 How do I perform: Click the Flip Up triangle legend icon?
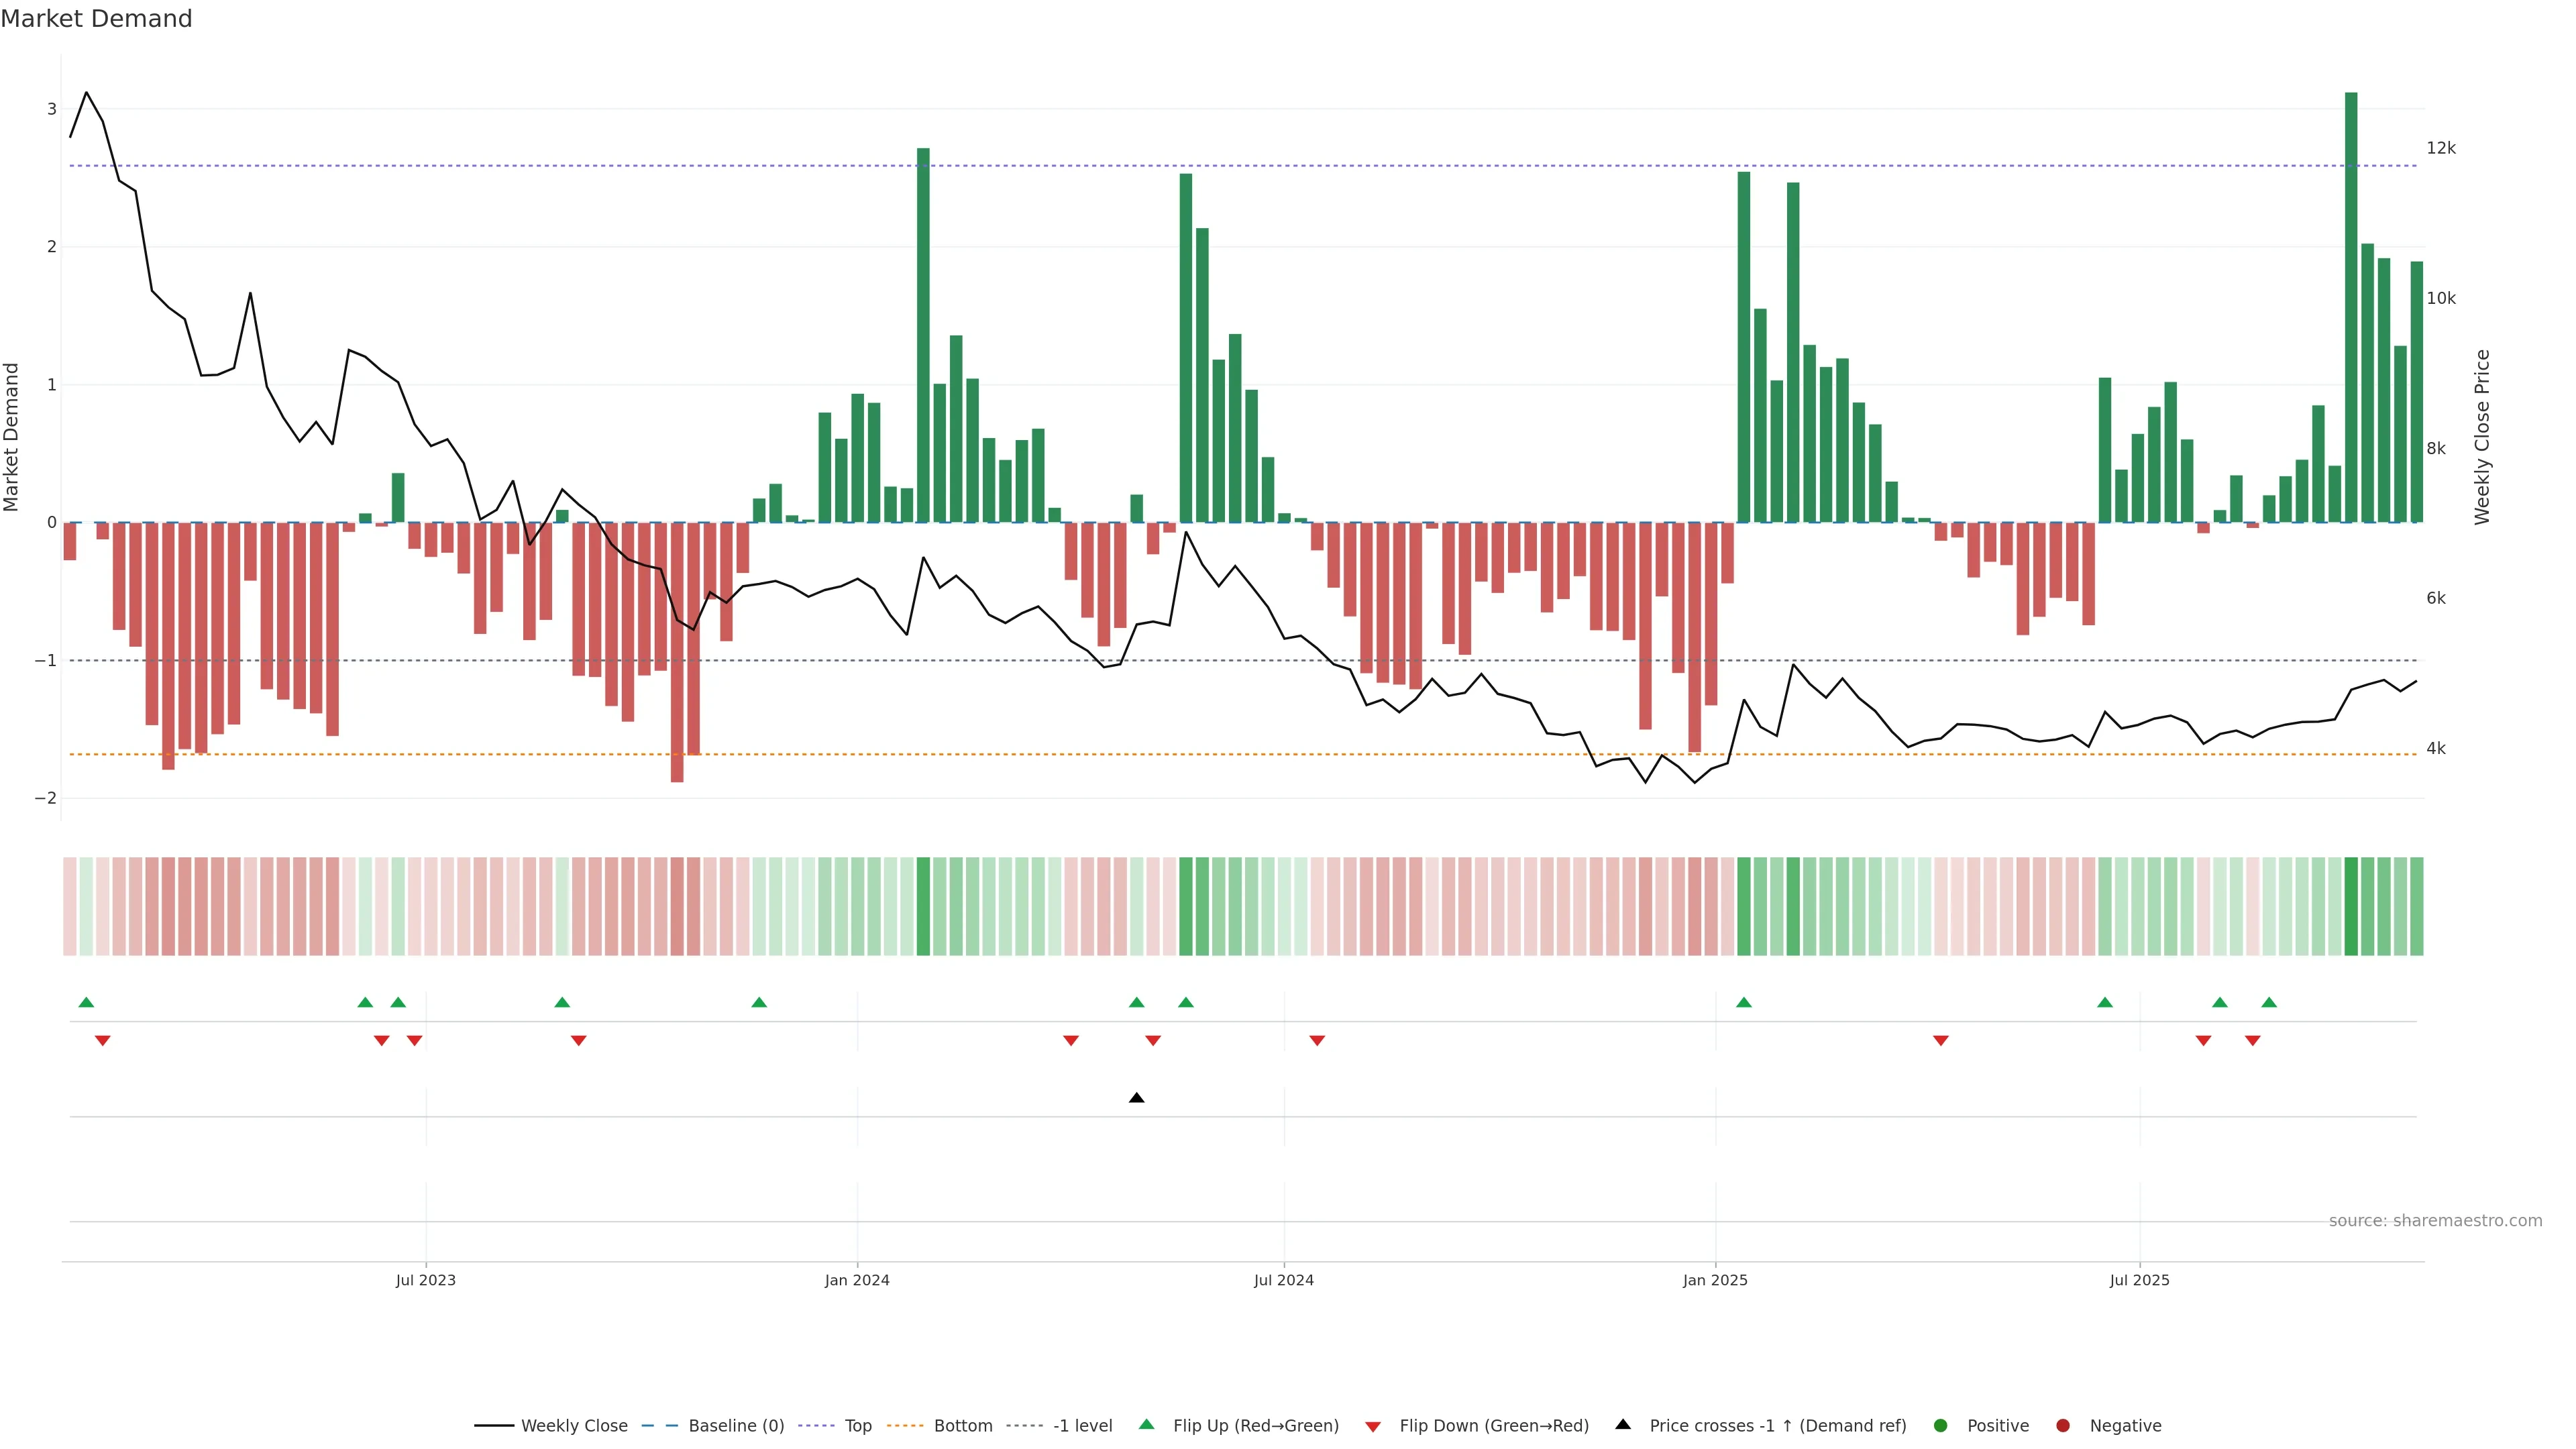[1147, 1424]
